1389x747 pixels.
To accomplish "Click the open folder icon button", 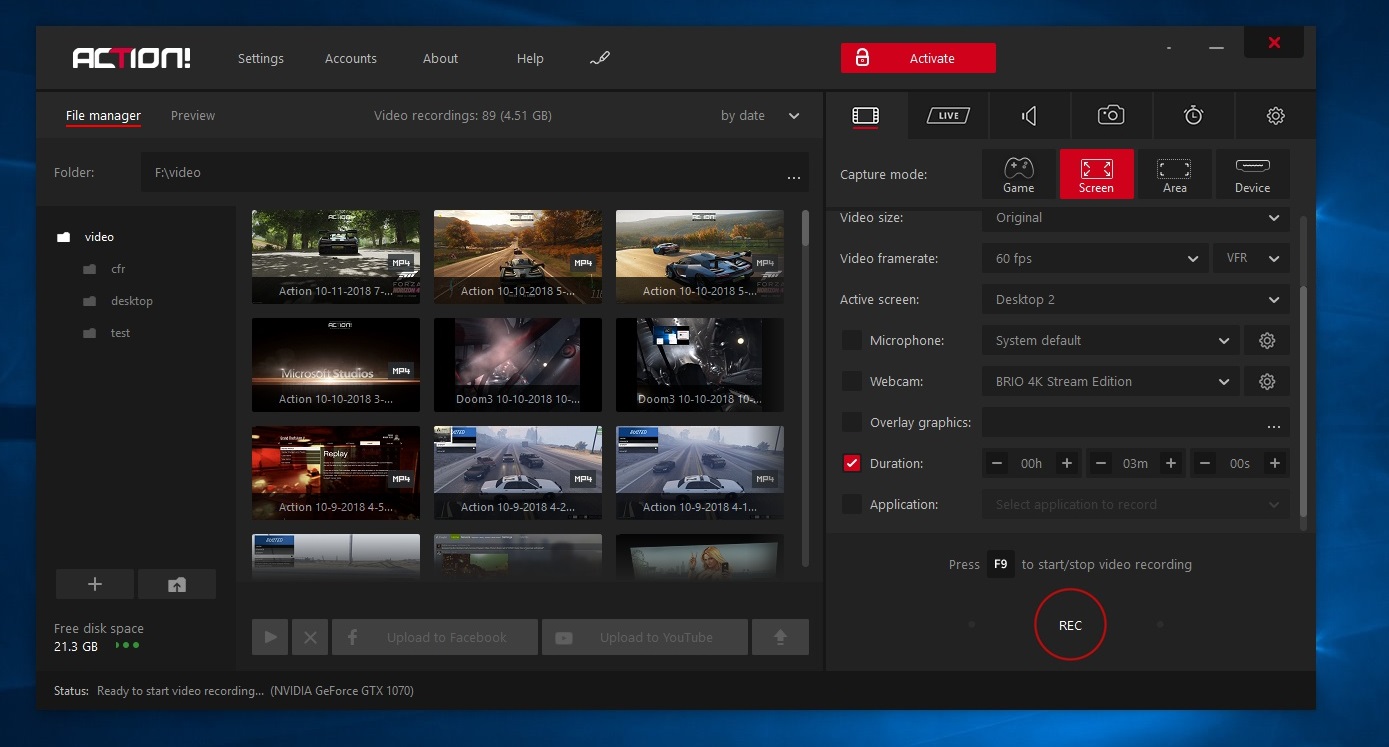I will click(x=177, y=584).
